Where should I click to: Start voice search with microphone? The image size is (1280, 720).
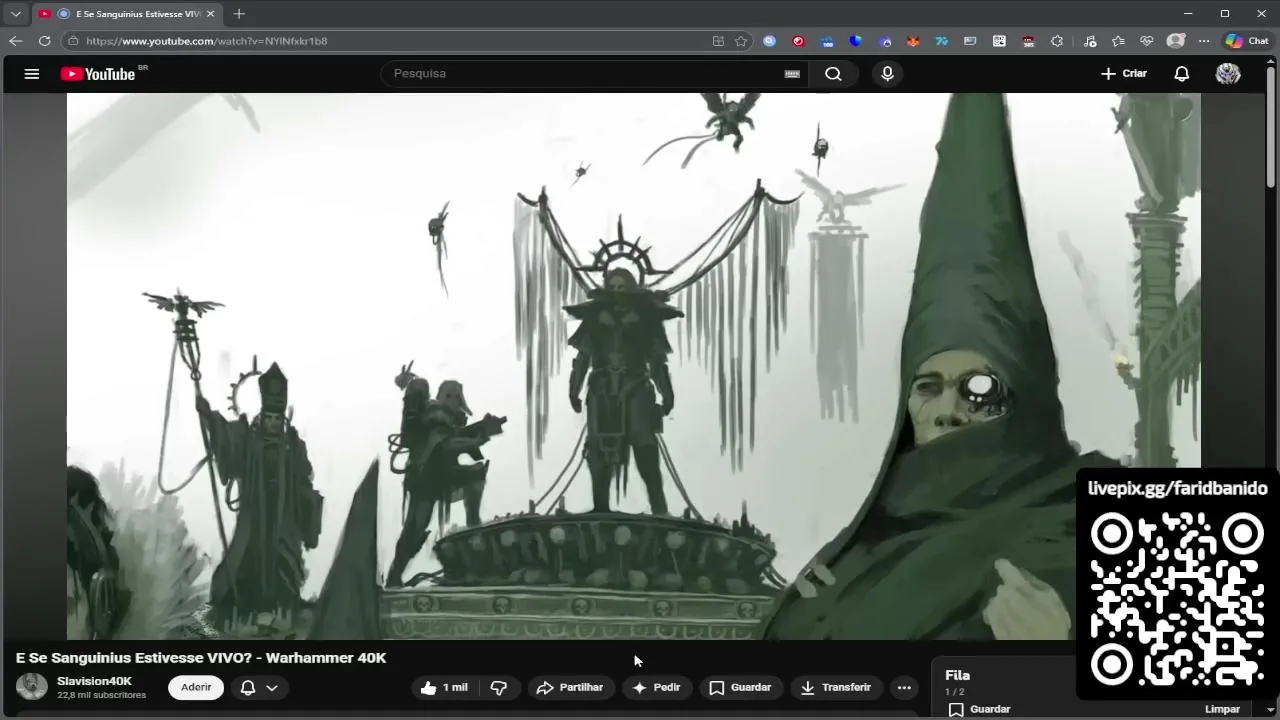click(887, 74)
